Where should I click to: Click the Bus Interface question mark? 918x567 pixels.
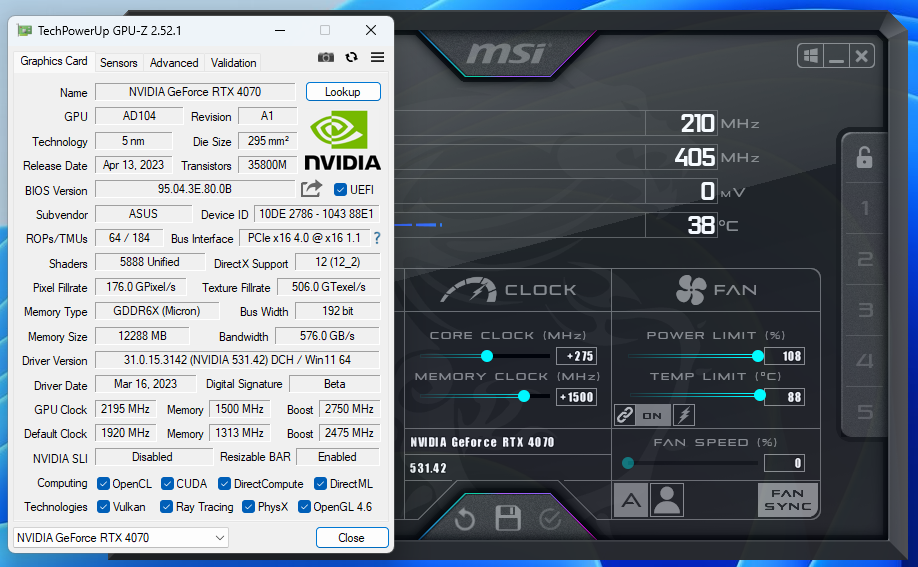point(377,238)
